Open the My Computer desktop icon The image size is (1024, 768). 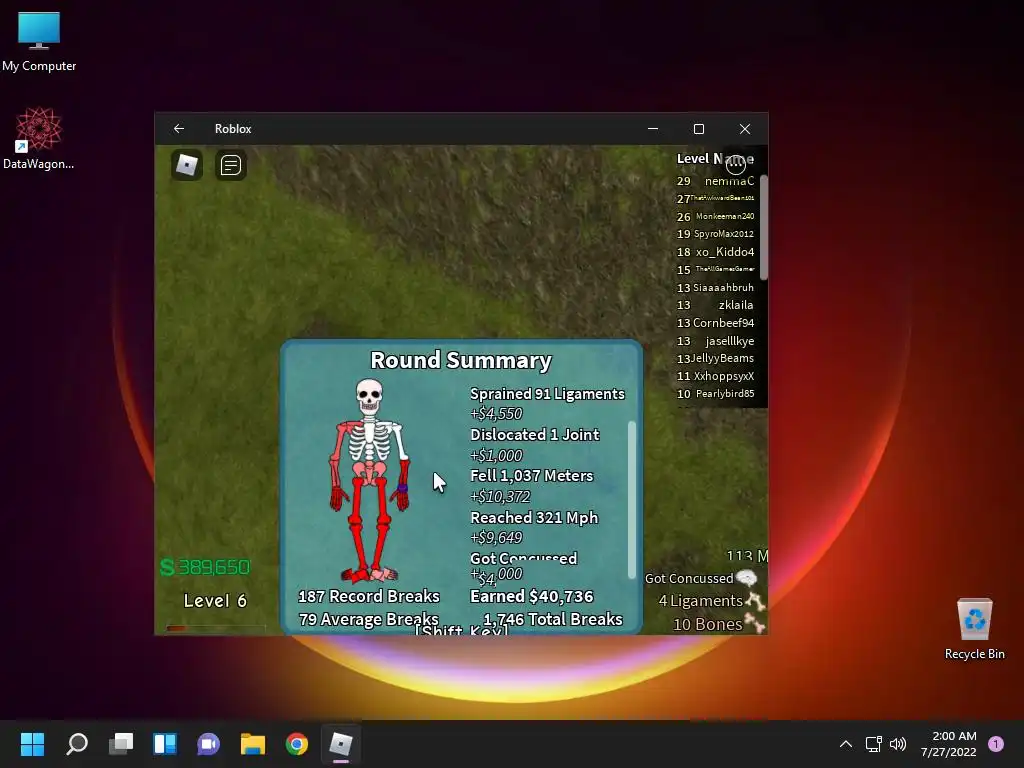pos(39,40)
